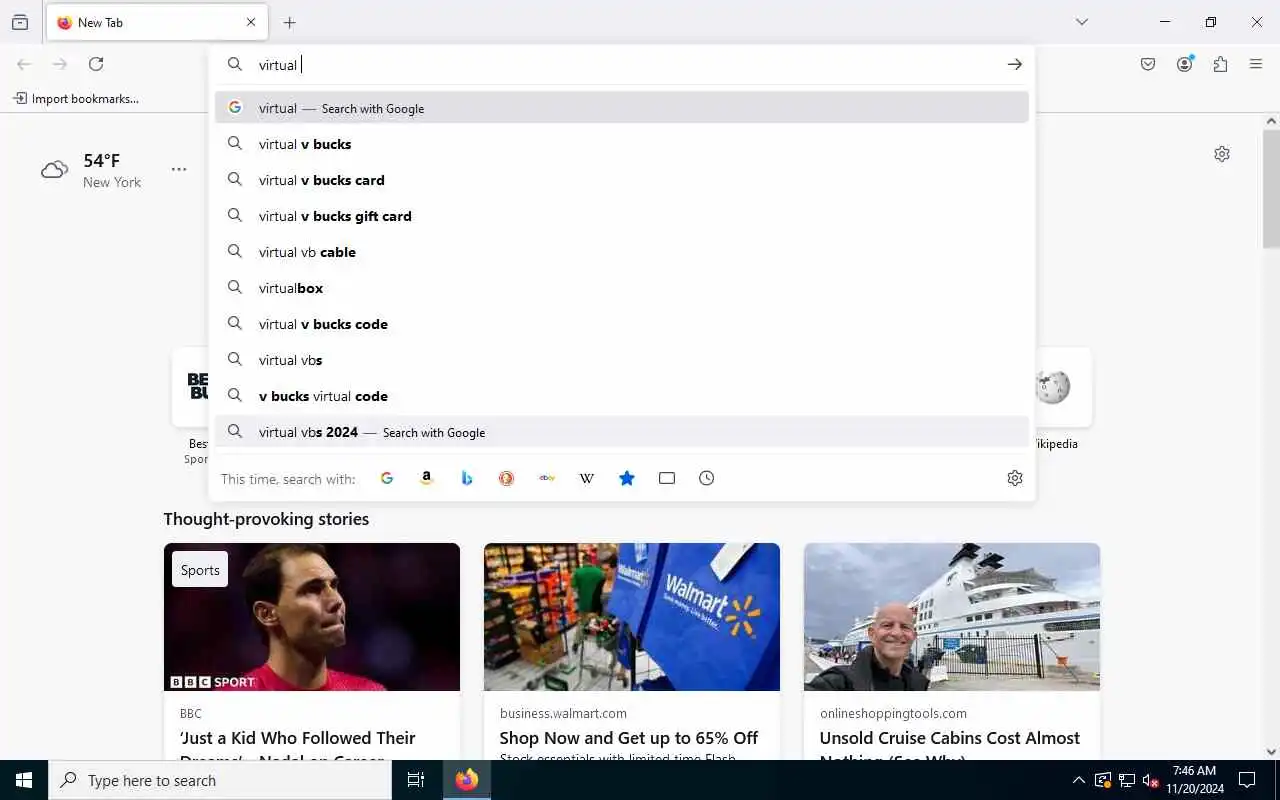Click the go arrow in address bar
This screenshot has width=1280, height=800.
pos(1015,64)
